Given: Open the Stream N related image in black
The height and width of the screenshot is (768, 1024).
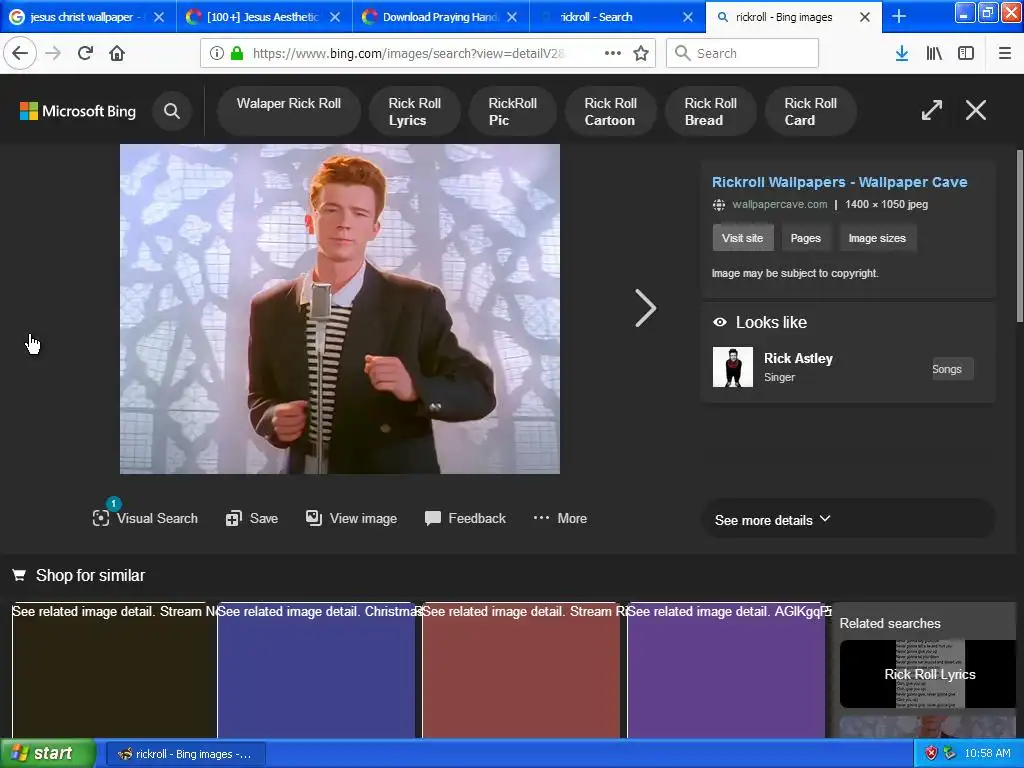Looking at the screenshot, I should tap(114, 671).
